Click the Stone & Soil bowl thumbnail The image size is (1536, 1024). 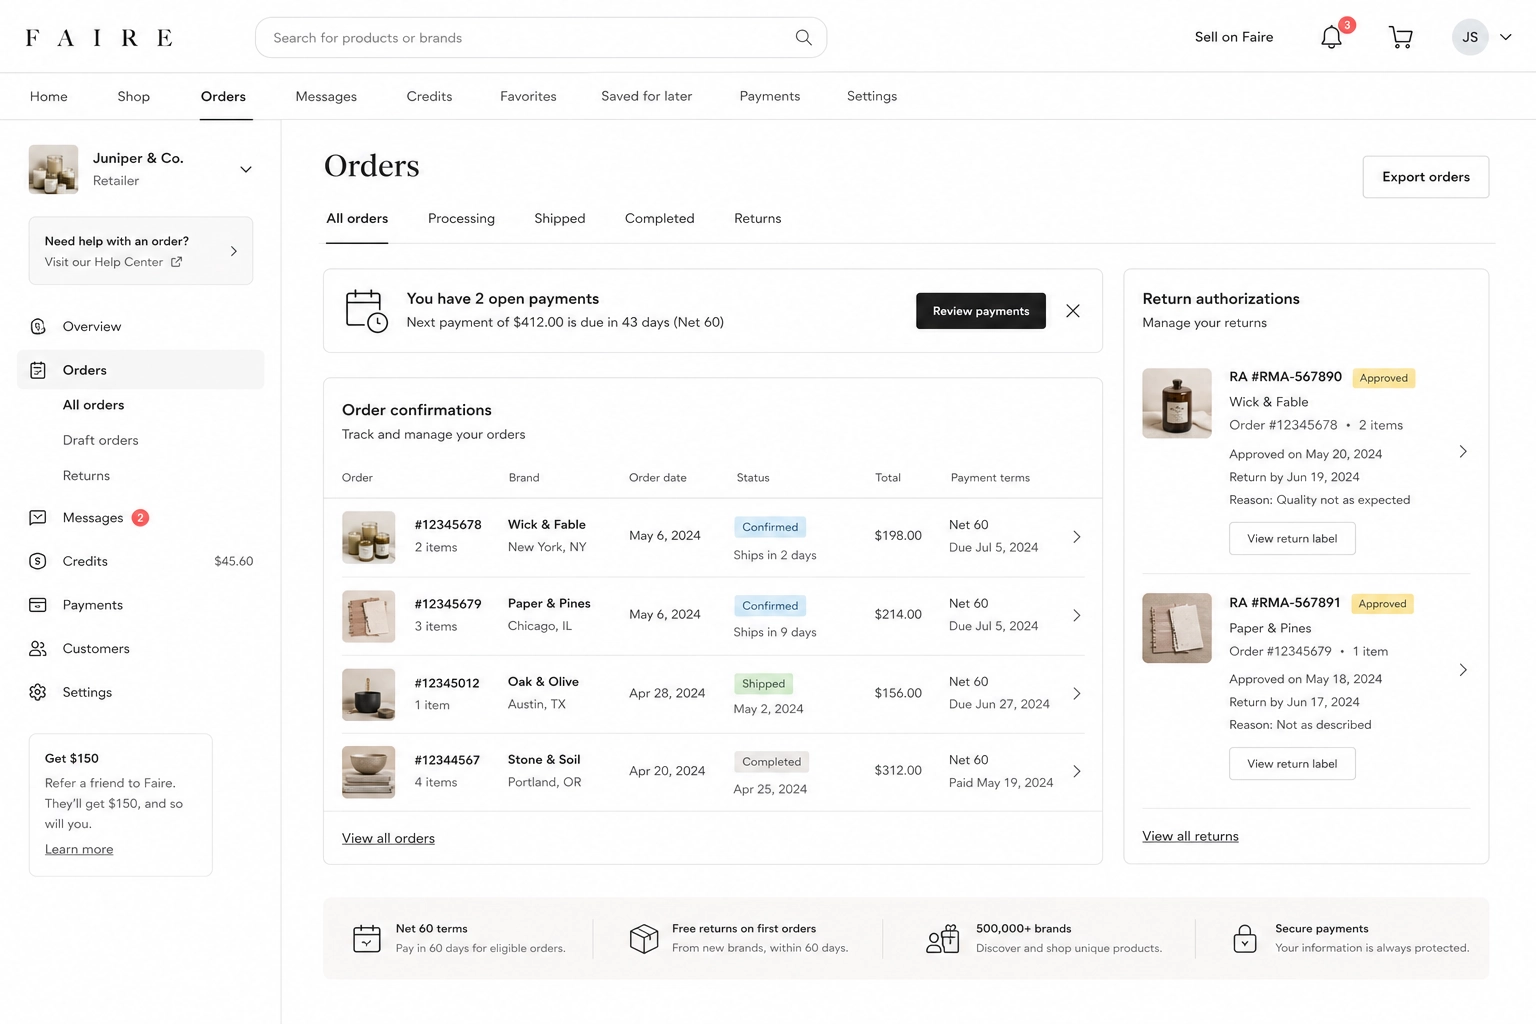click(368, 772)
